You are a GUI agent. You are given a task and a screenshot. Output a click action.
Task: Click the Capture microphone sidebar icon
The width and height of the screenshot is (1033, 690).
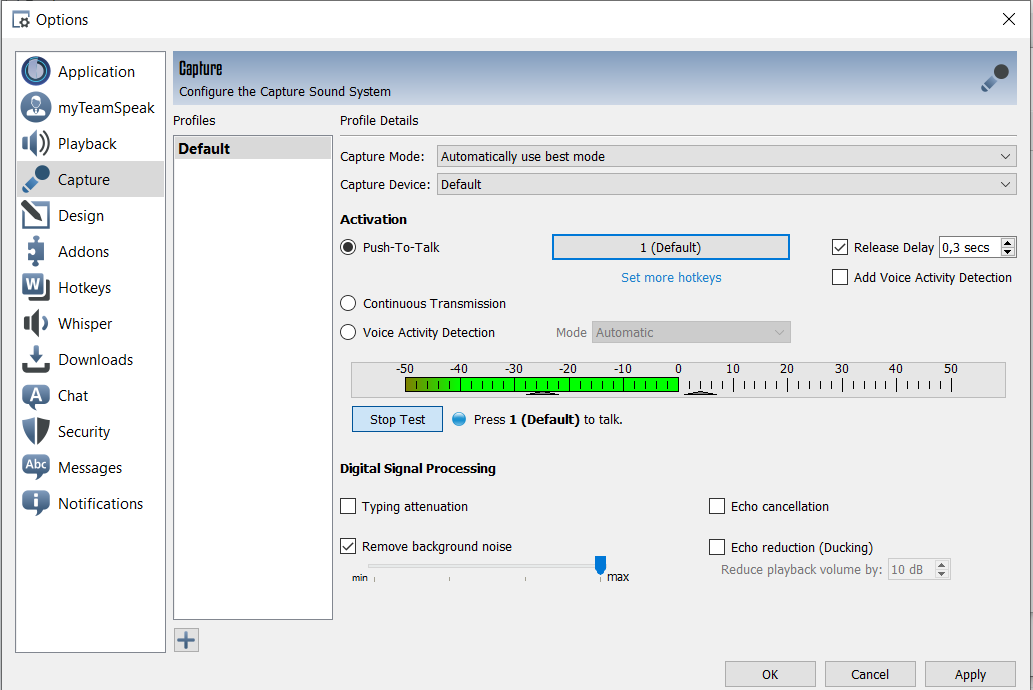[x=36, y=179]
